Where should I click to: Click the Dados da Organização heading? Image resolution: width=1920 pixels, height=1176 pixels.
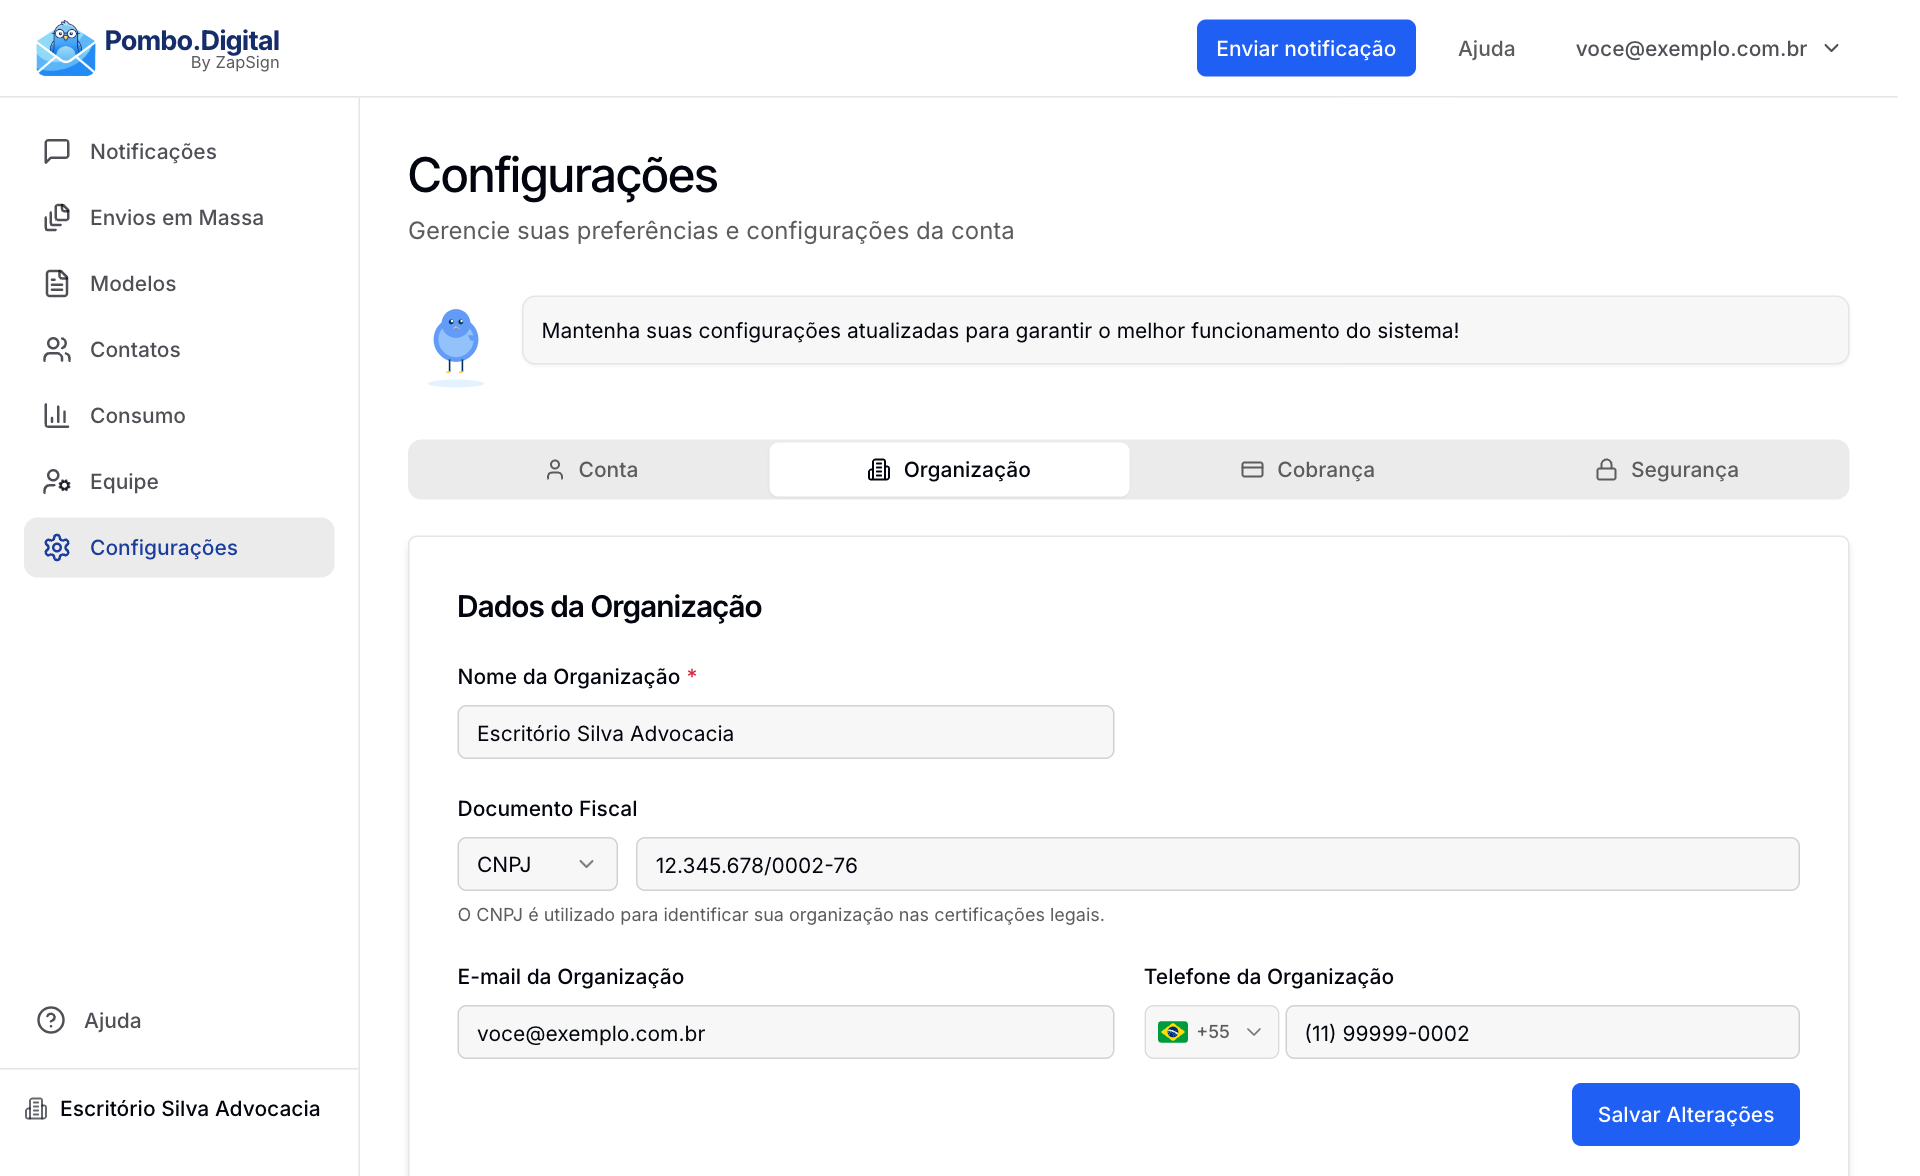tap(609, 606)
